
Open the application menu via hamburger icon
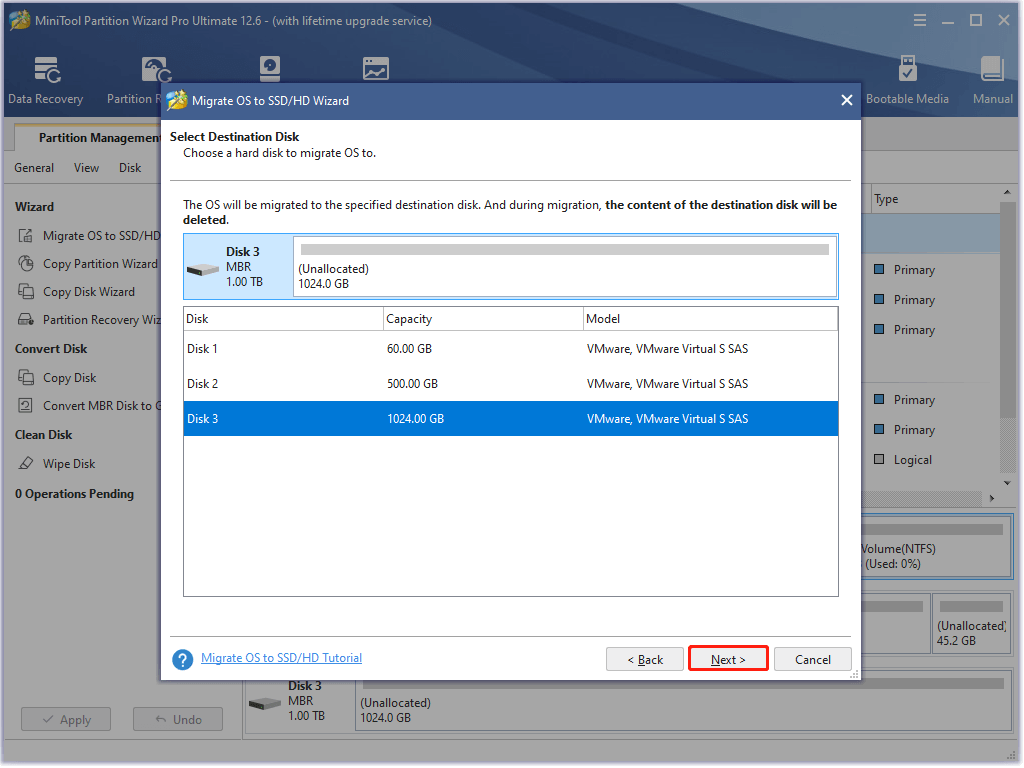(919, 19)
